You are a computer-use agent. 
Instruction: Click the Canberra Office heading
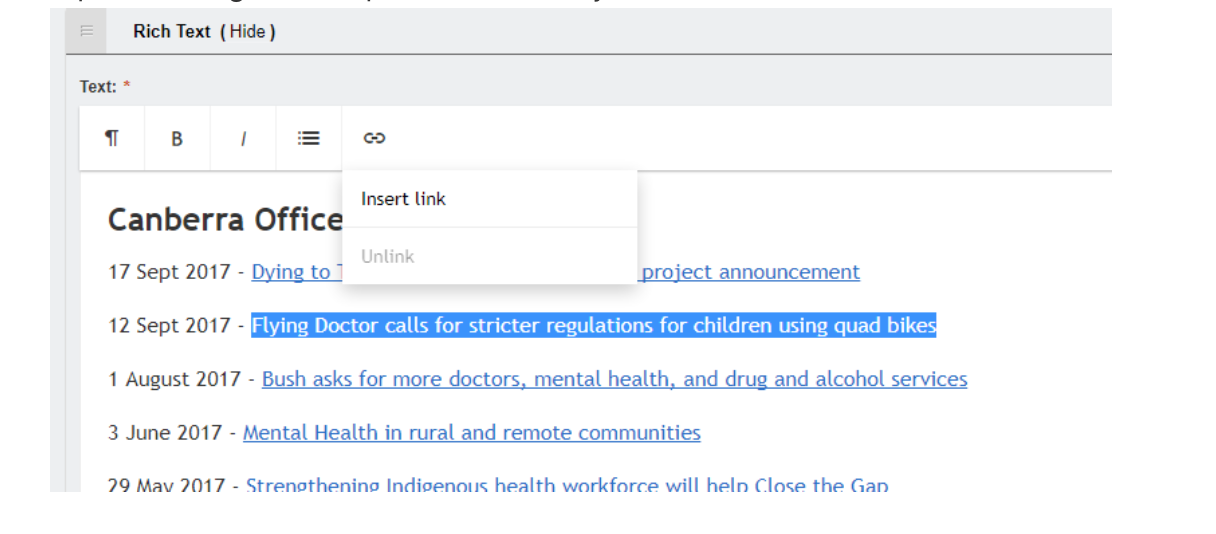[225, 220]
